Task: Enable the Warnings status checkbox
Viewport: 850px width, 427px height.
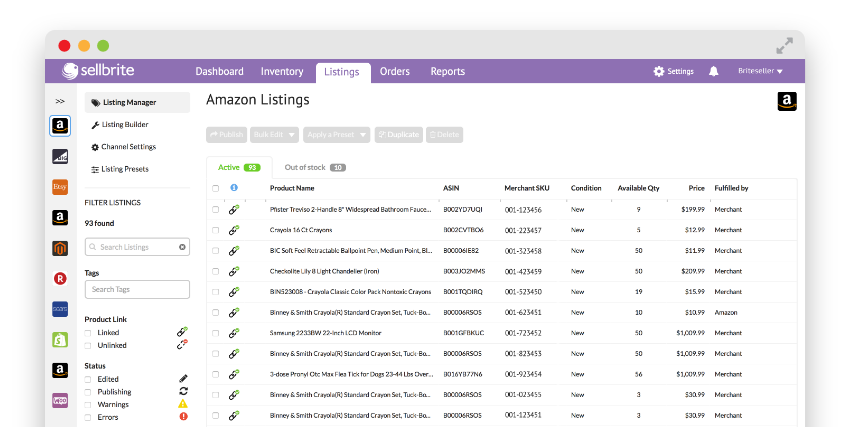Action: (x=88, y=405)
